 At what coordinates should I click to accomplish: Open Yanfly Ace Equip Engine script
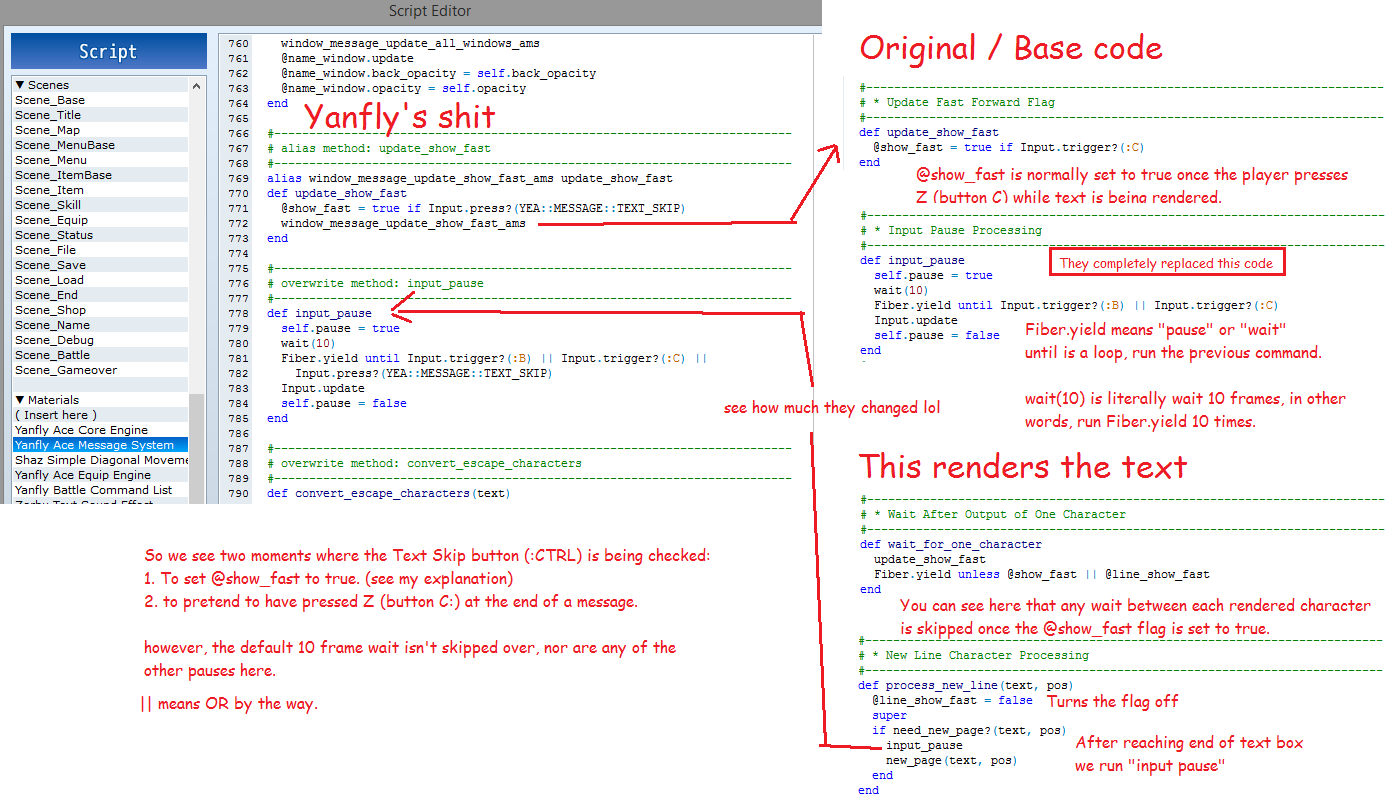pos(100,475)
